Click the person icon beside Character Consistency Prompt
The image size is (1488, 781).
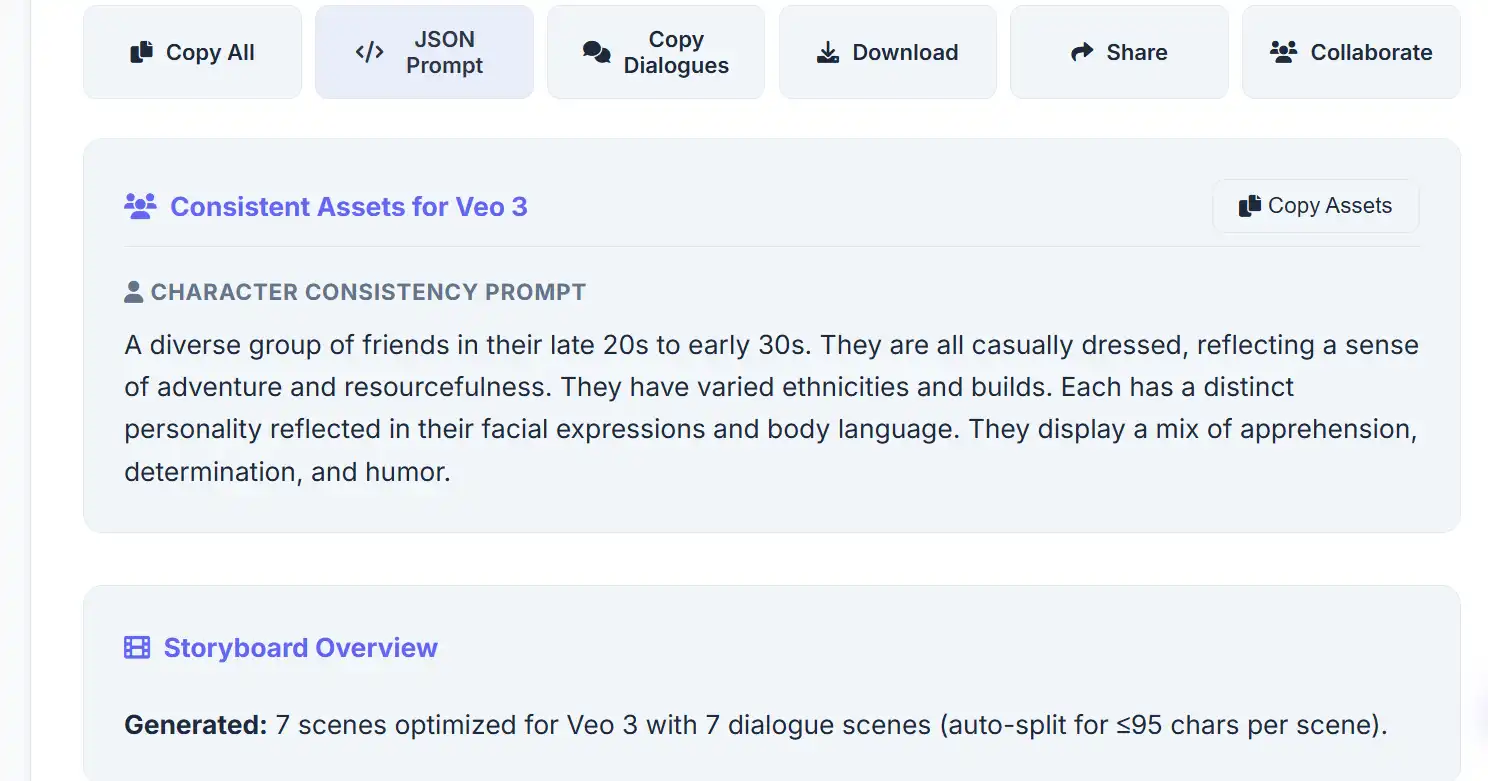pos(134,290)
